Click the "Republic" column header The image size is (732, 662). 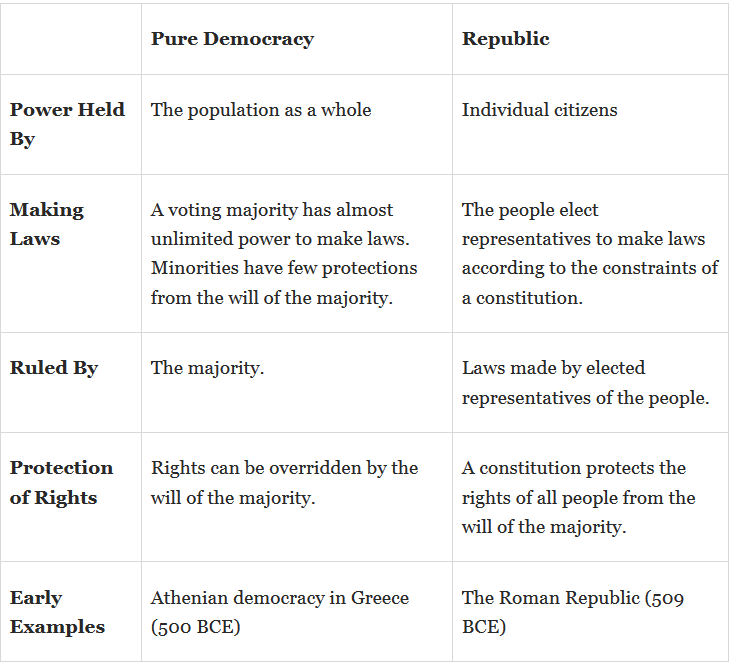[505, 39]
